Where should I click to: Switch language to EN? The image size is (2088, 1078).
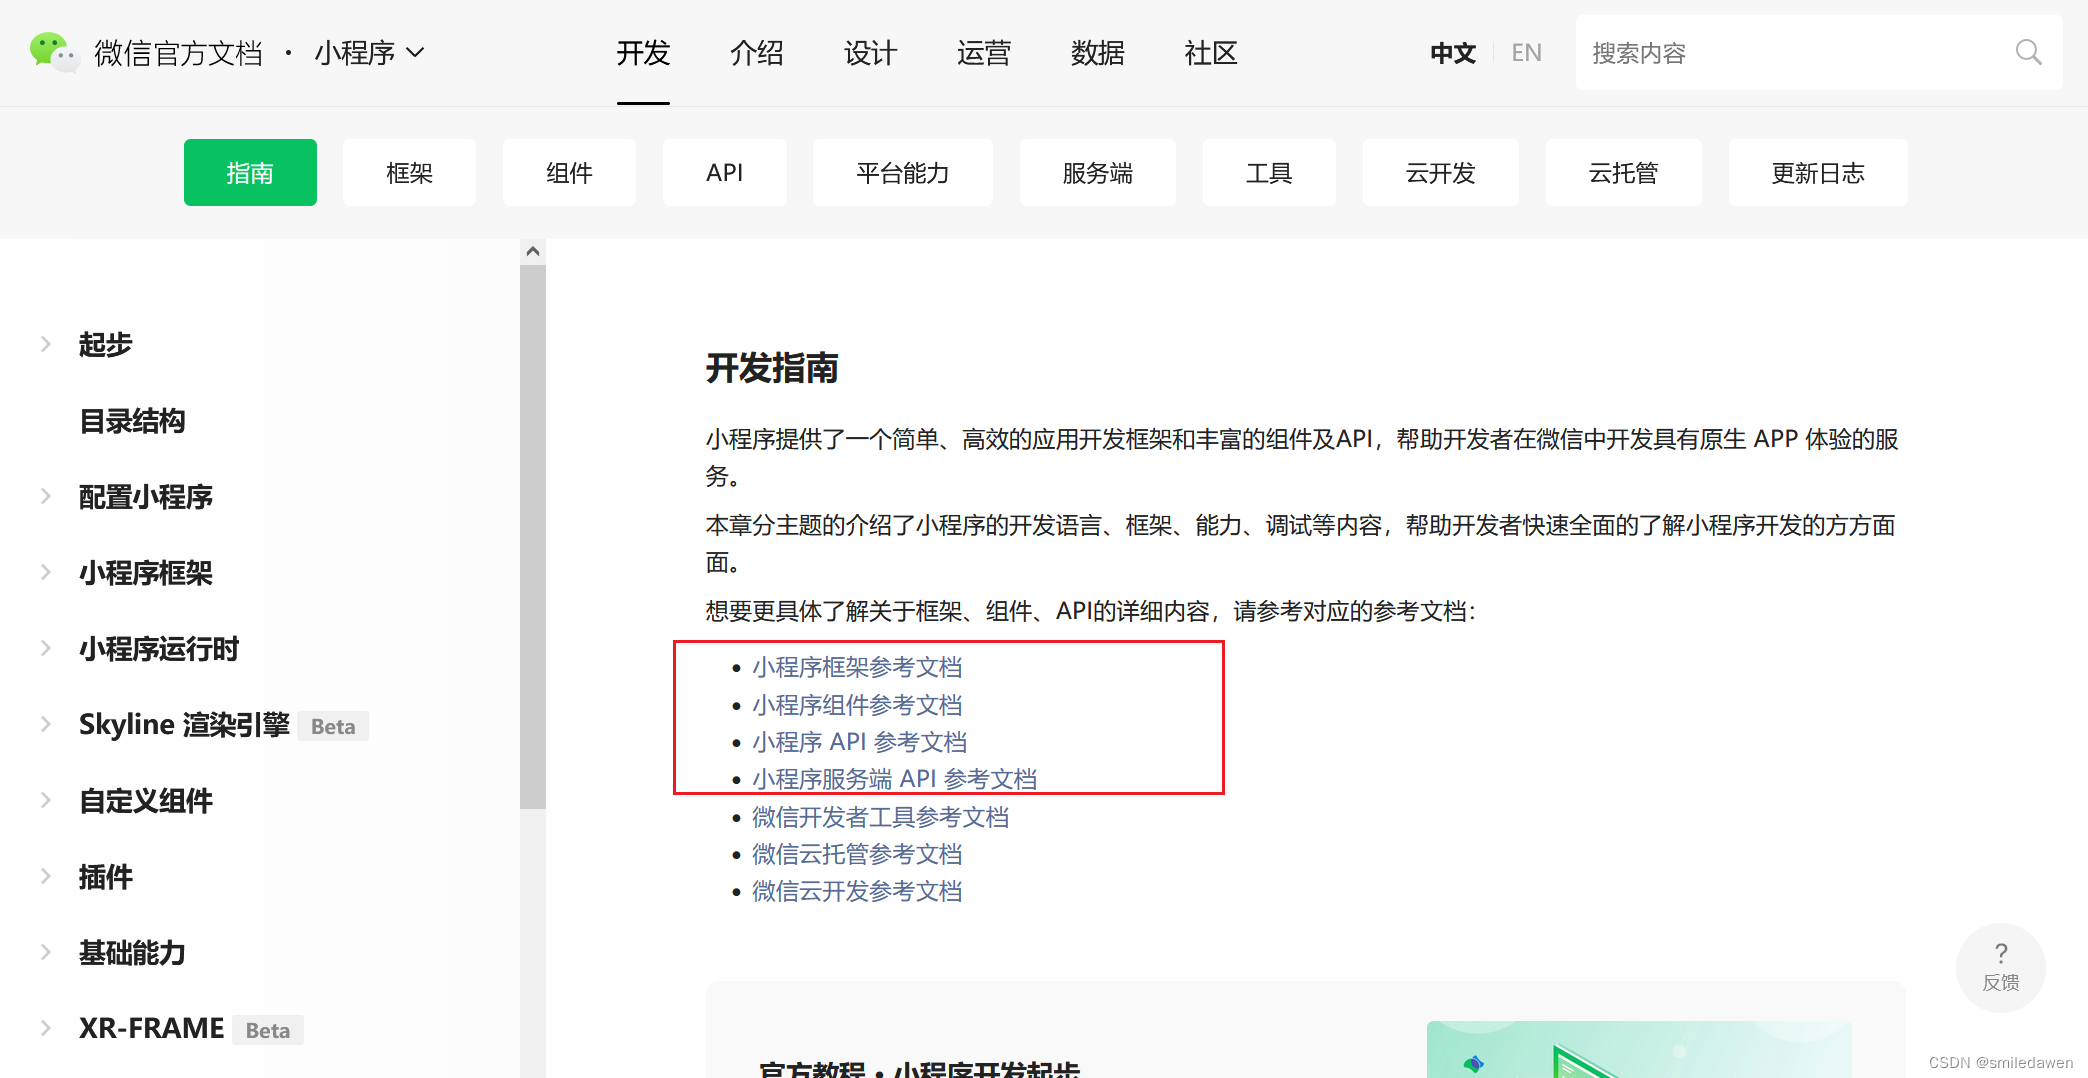(1526, 53)
